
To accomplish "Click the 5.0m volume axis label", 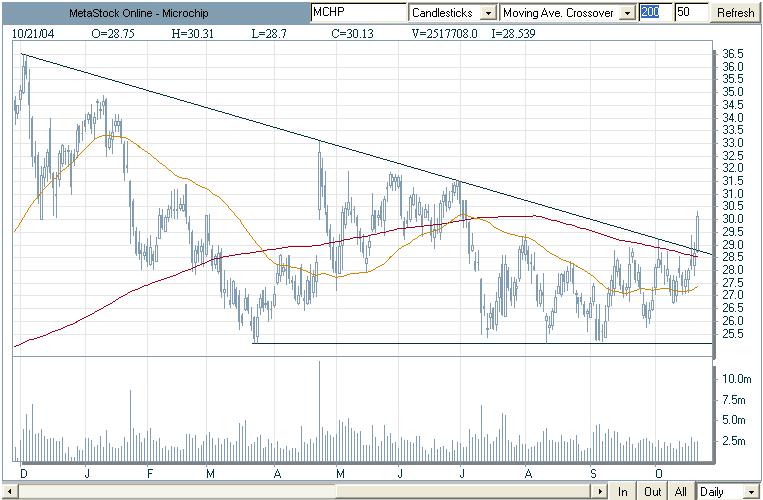I will point(734,420).
